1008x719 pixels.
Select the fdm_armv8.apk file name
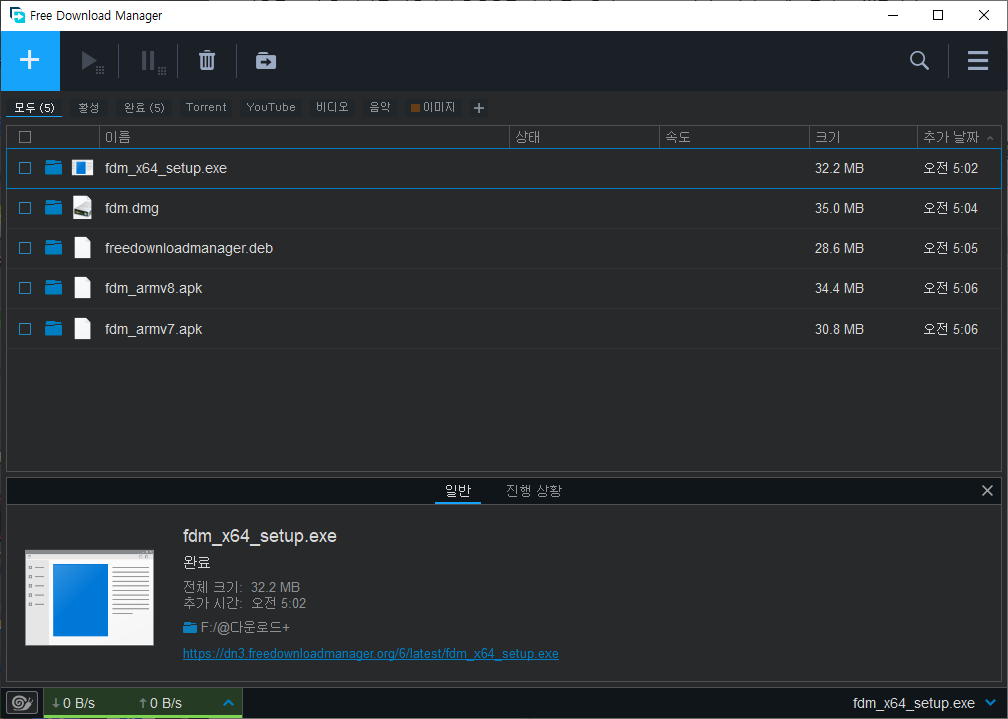tap(154, 288)
